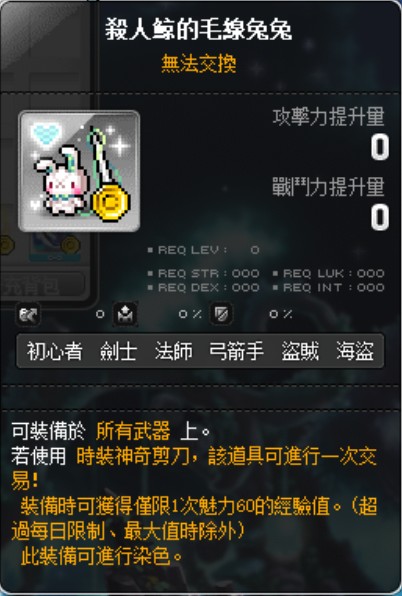The height and width of the screenshot is (596, 402).
Task: Click the arrow icon left of the stat row
Action: (29, 315)
